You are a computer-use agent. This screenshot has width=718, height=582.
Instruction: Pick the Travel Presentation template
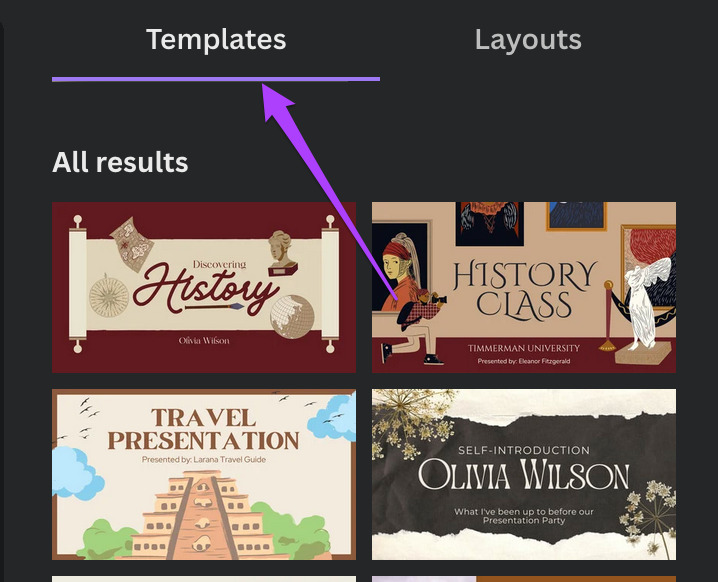pos(203,474)
